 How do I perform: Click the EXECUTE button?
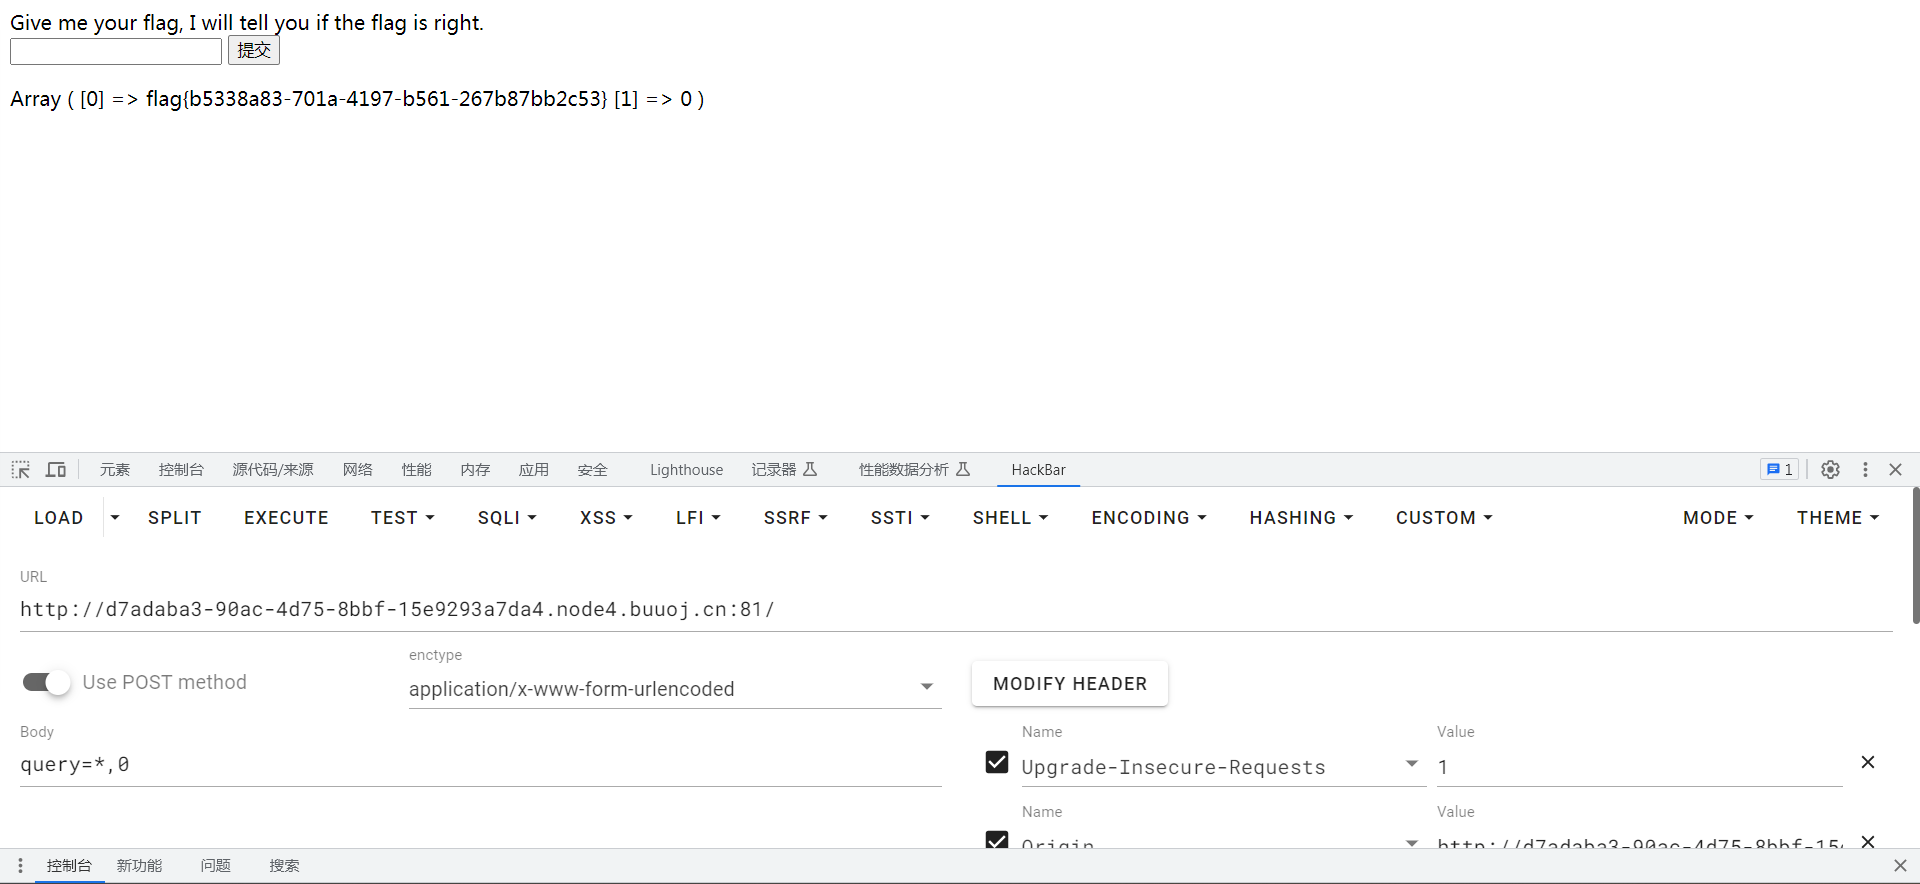tap(286, 518)
